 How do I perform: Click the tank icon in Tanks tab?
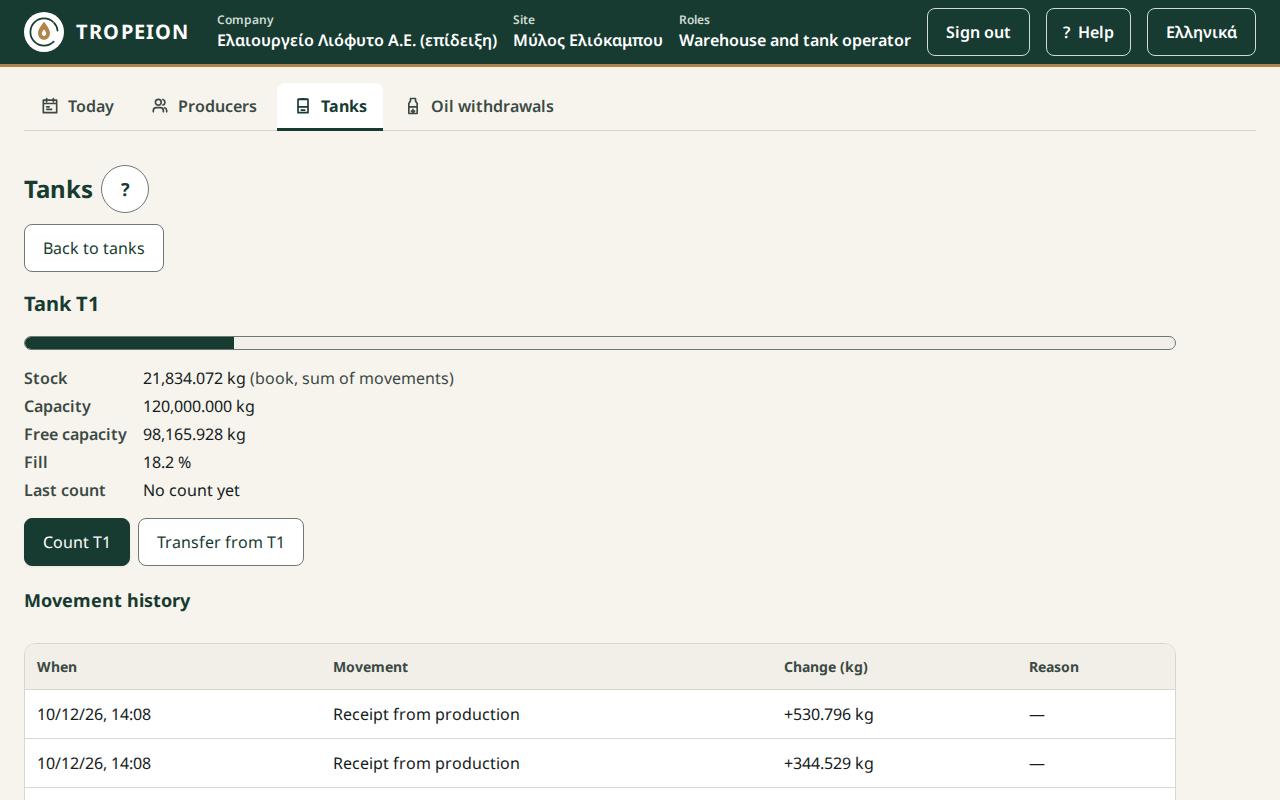pyautogui.click(x=303, y=106)
